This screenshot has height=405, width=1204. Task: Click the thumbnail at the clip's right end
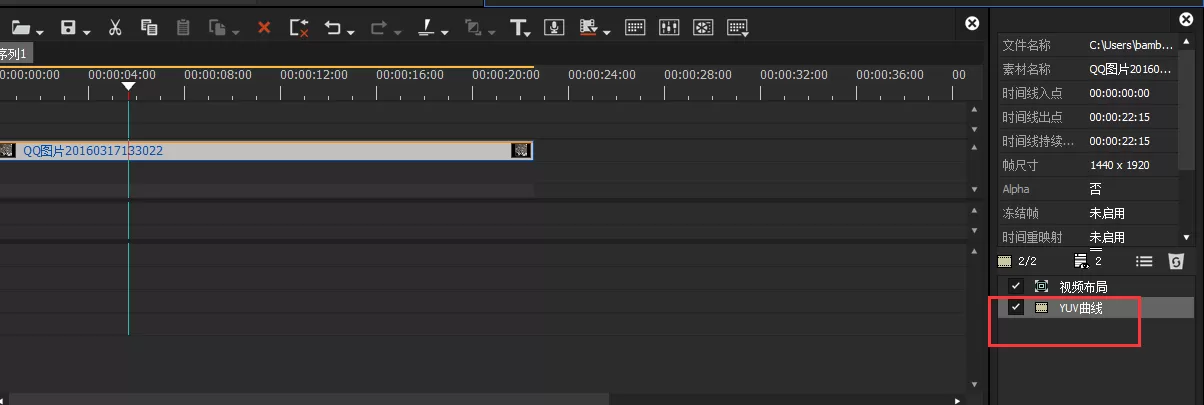pos(520,151)
